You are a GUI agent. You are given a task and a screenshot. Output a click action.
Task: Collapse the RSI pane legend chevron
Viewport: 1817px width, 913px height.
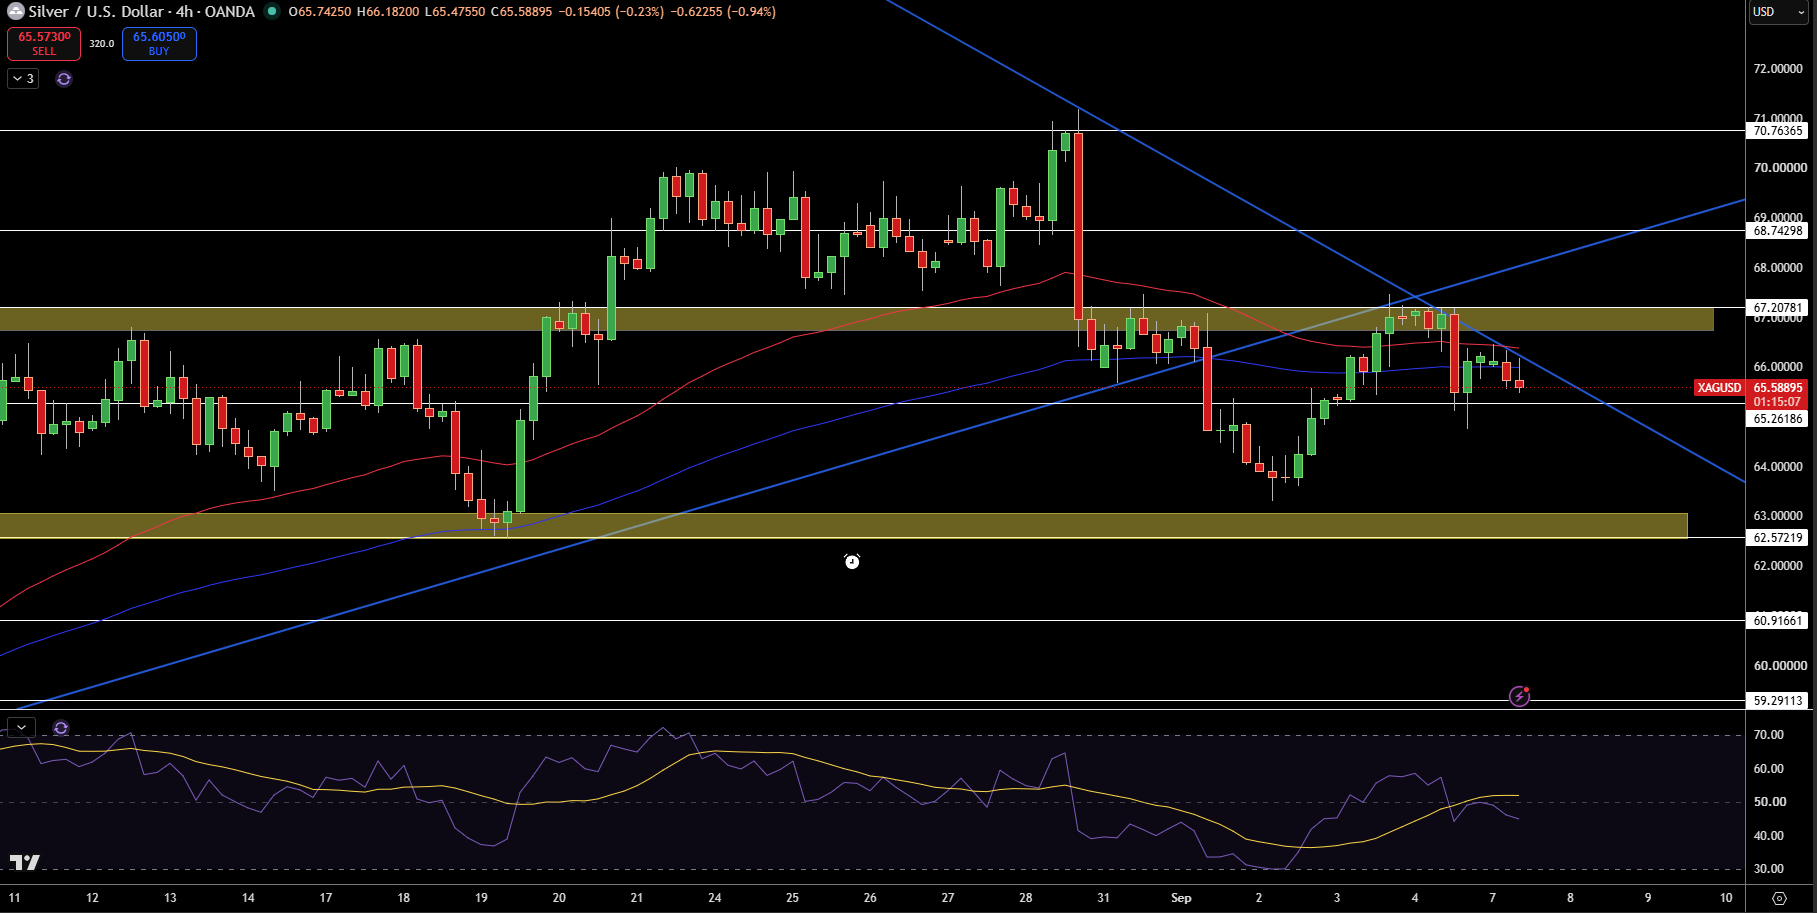click(21, 728)
